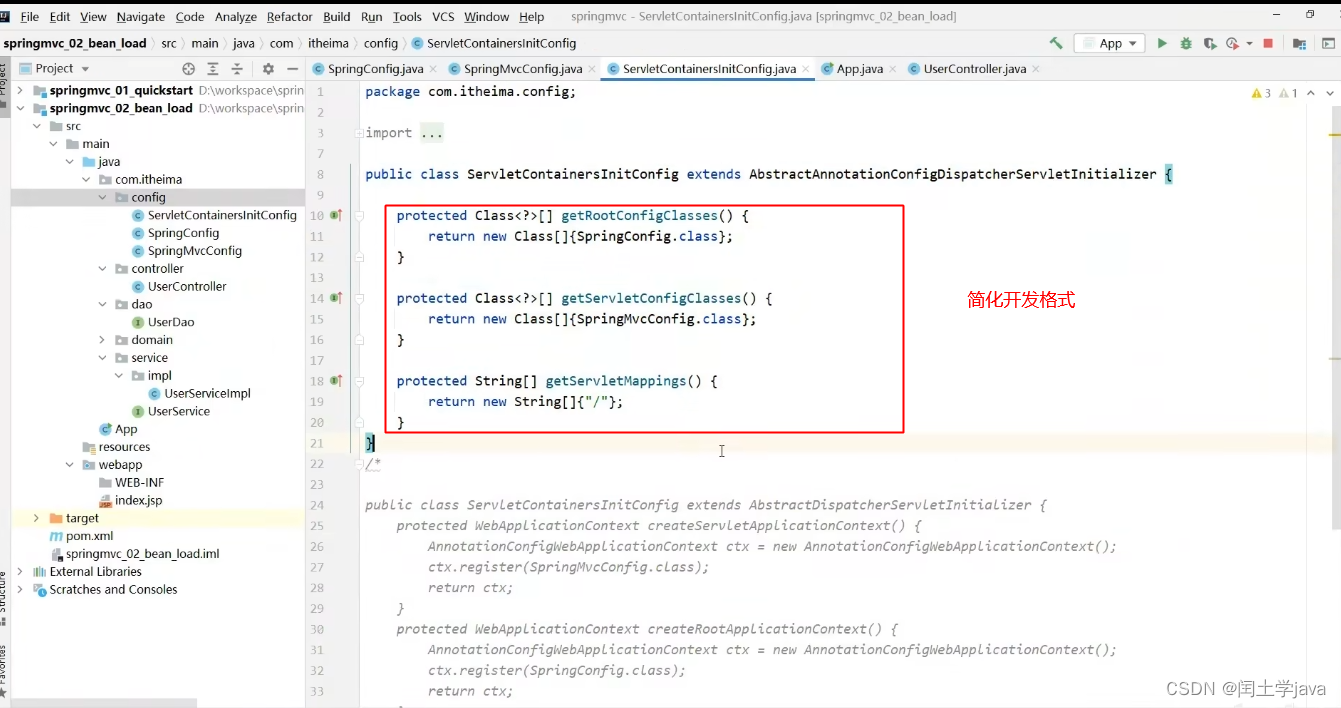Select Scratches and Consoles node

113,590
